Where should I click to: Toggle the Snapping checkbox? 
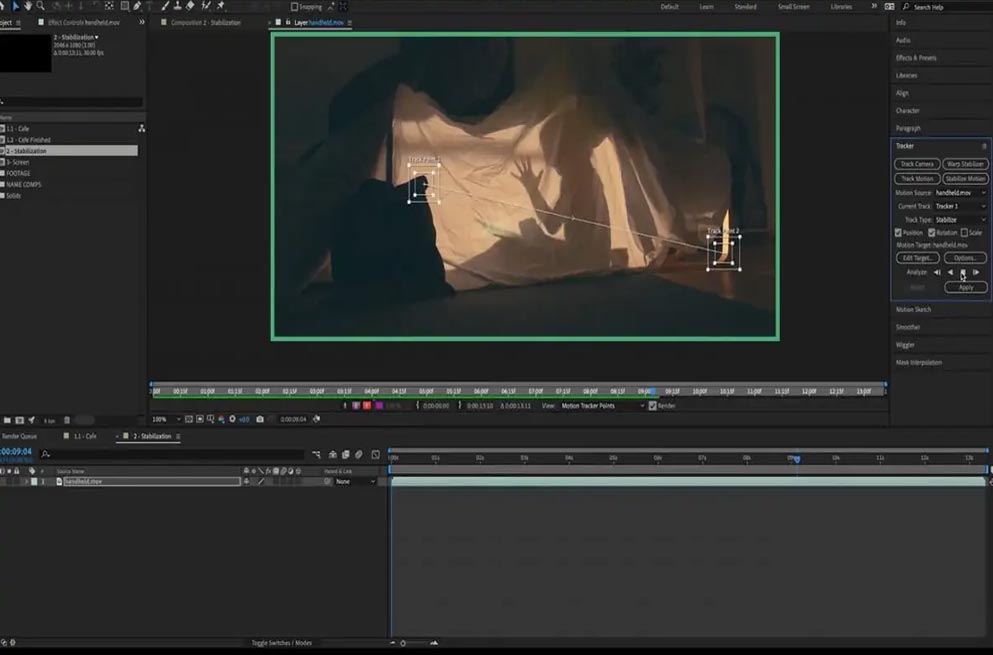pyautogui.click(x=294, y=7)
